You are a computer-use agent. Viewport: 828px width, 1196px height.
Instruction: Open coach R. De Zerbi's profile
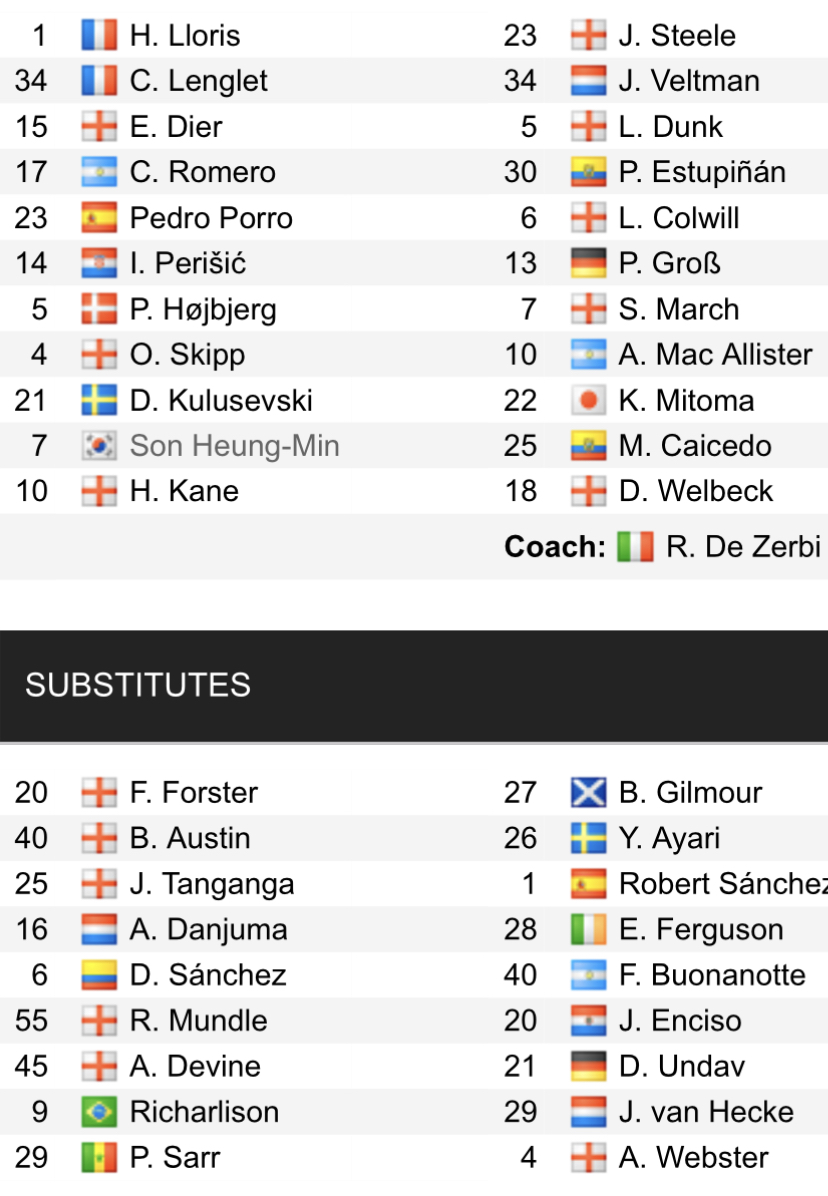[743, 547]
